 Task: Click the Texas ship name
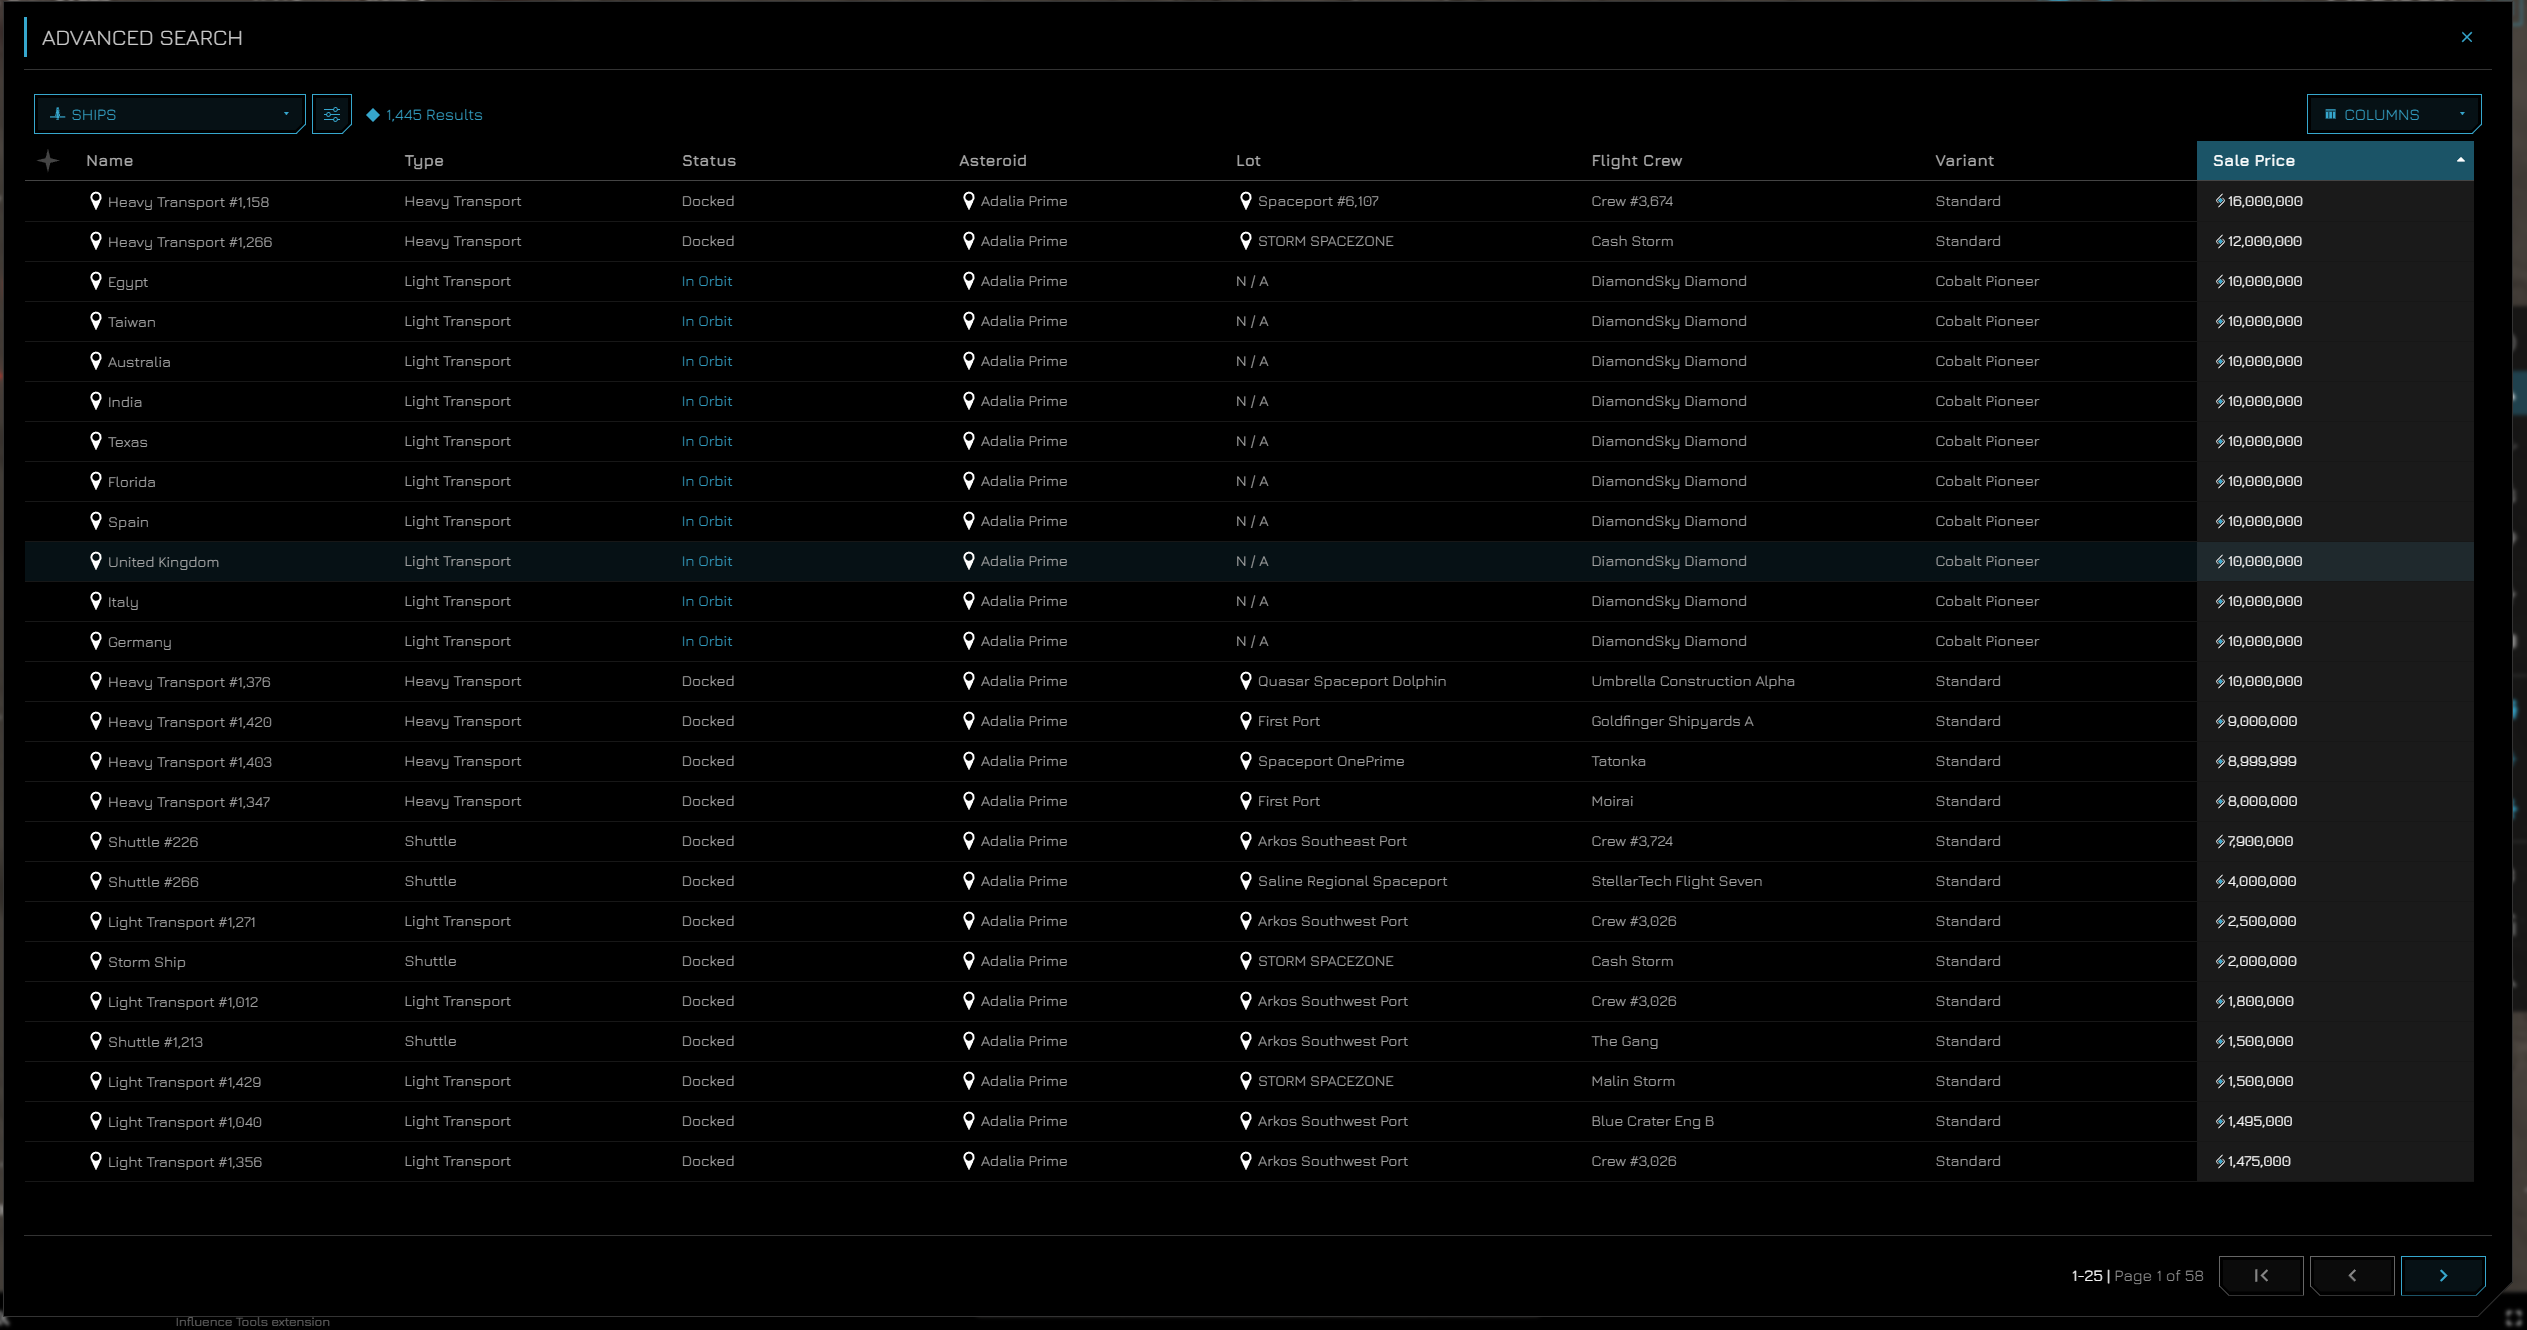[x=127, y=442]
